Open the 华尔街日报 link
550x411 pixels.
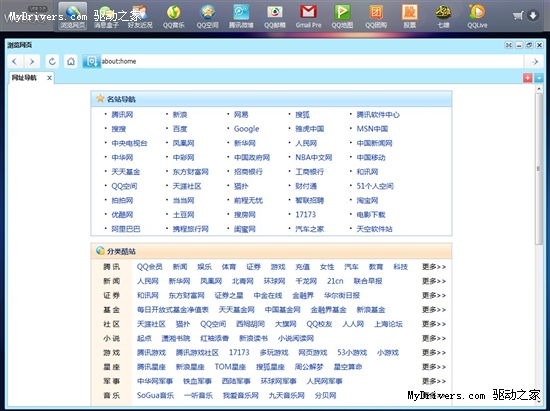point(342,296)
